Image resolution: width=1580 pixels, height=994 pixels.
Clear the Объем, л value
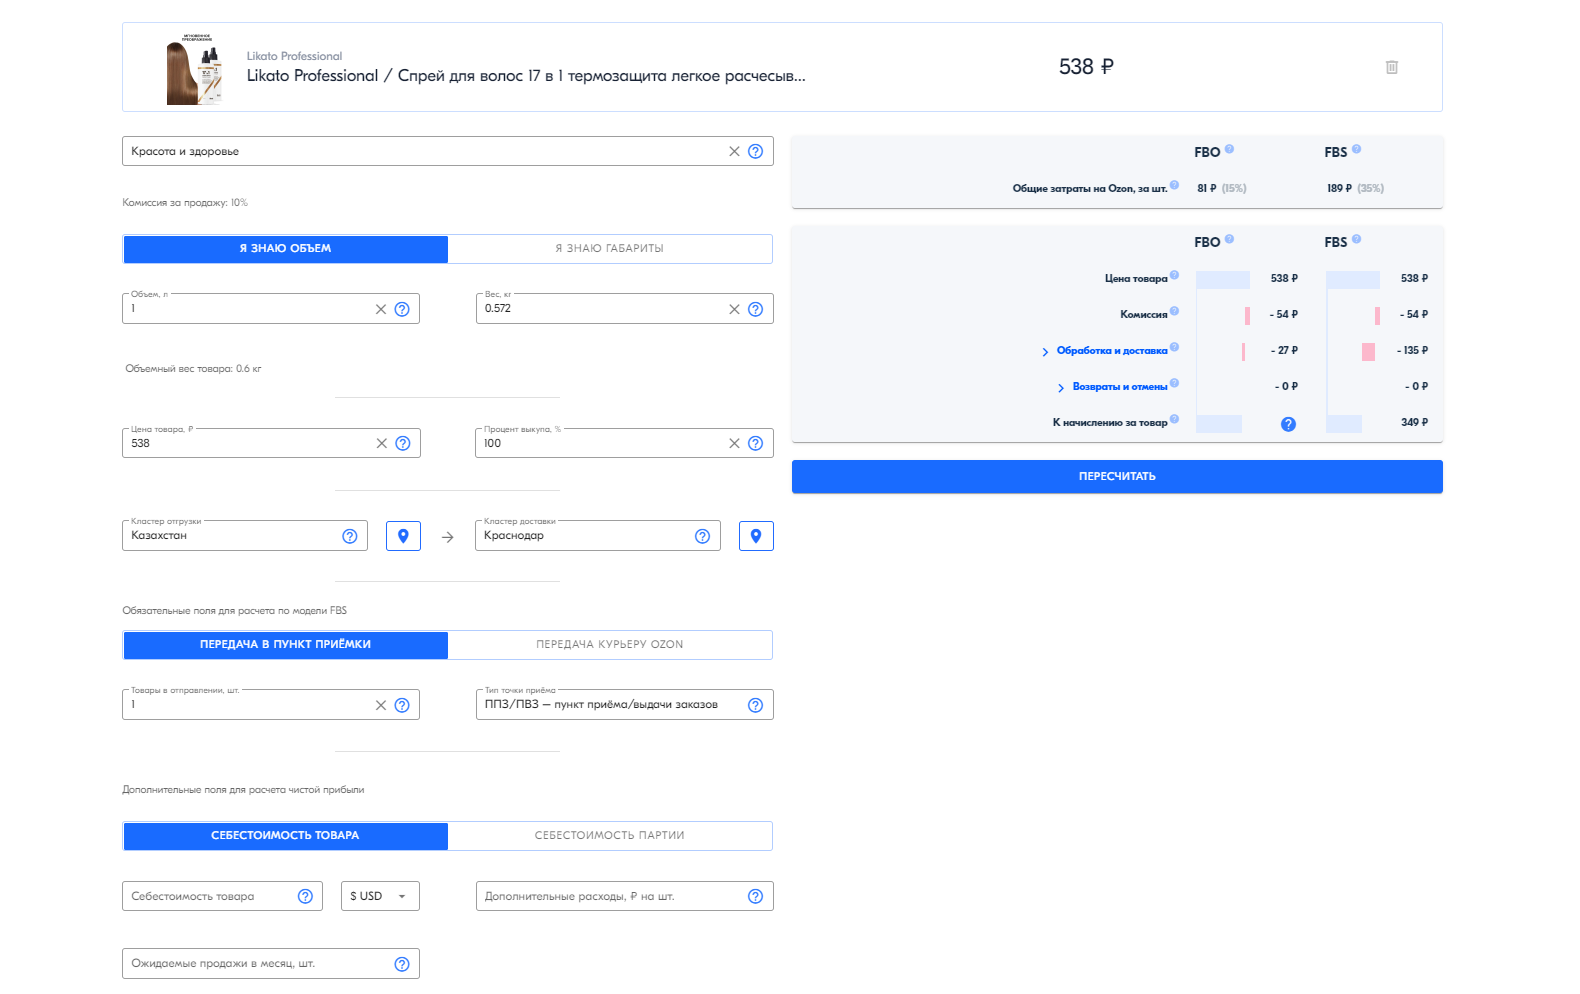click(380, 309)
